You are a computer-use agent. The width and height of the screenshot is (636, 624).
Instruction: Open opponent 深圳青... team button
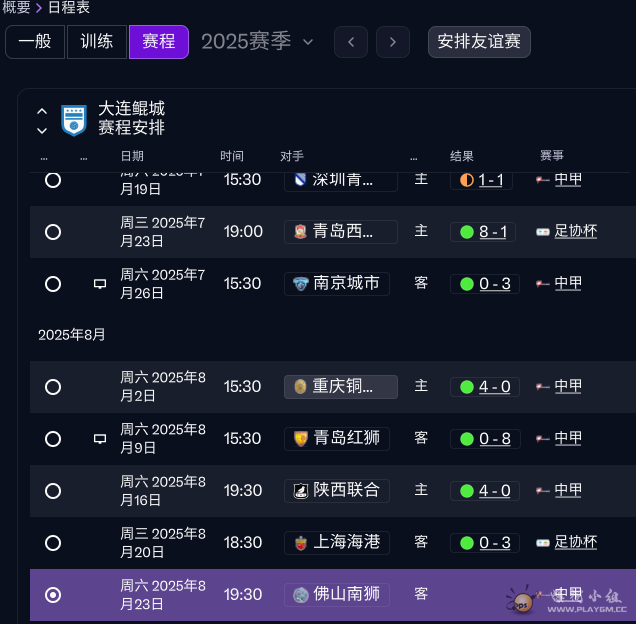341,181
